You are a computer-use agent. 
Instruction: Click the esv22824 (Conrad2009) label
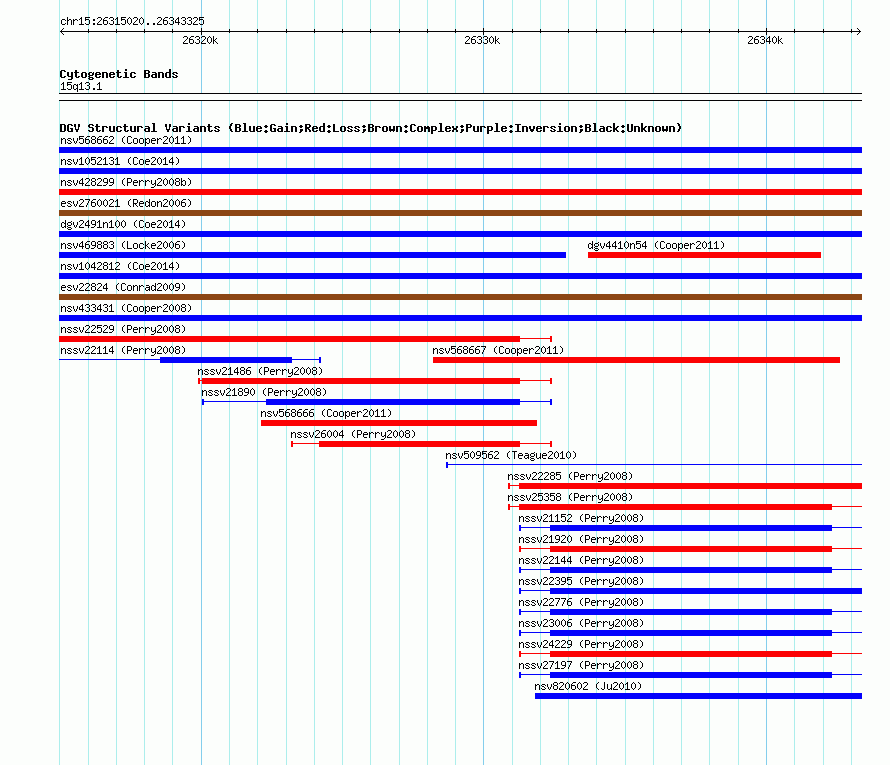[x=123, y=287]
